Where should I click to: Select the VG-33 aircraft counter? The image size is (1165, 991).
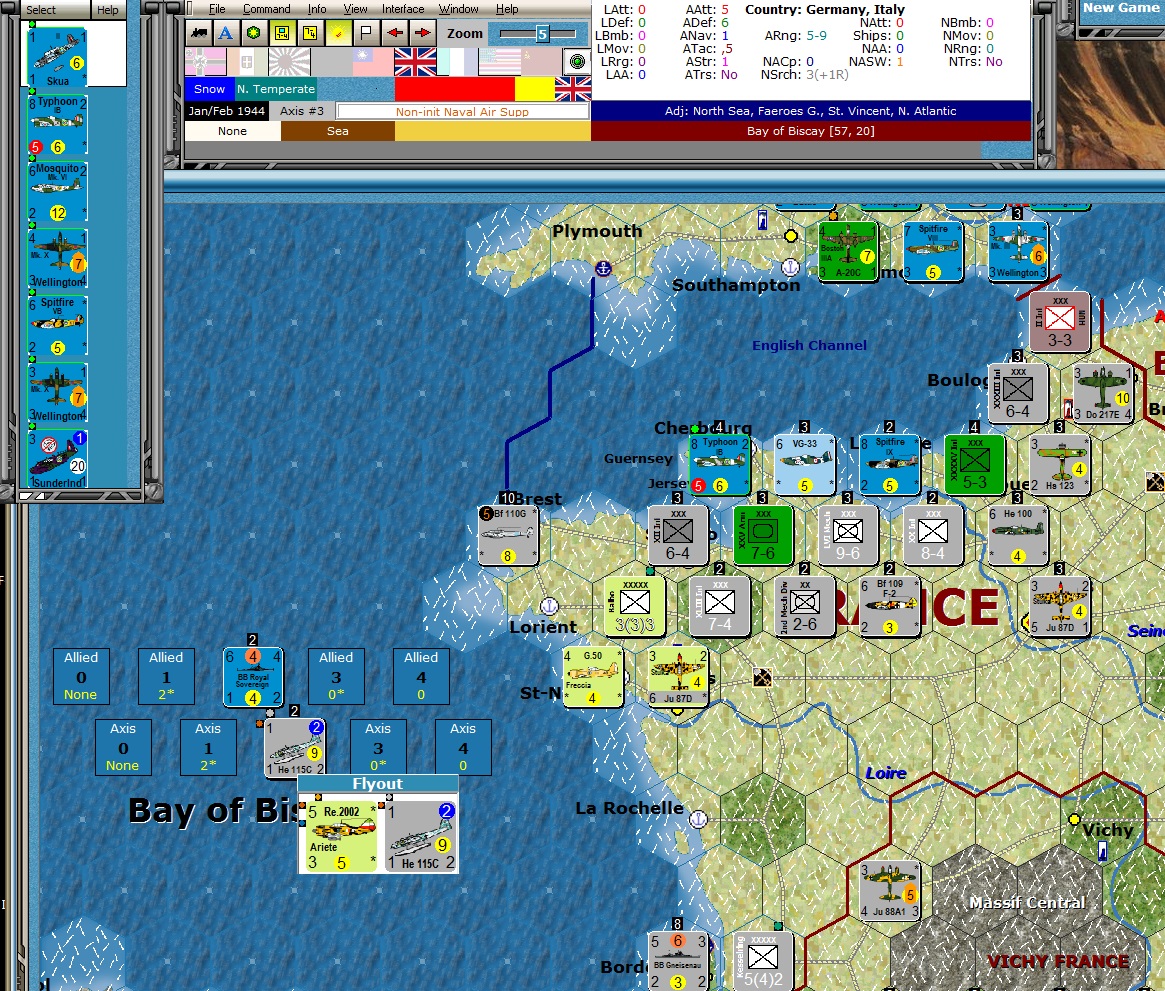coord(805,465)
